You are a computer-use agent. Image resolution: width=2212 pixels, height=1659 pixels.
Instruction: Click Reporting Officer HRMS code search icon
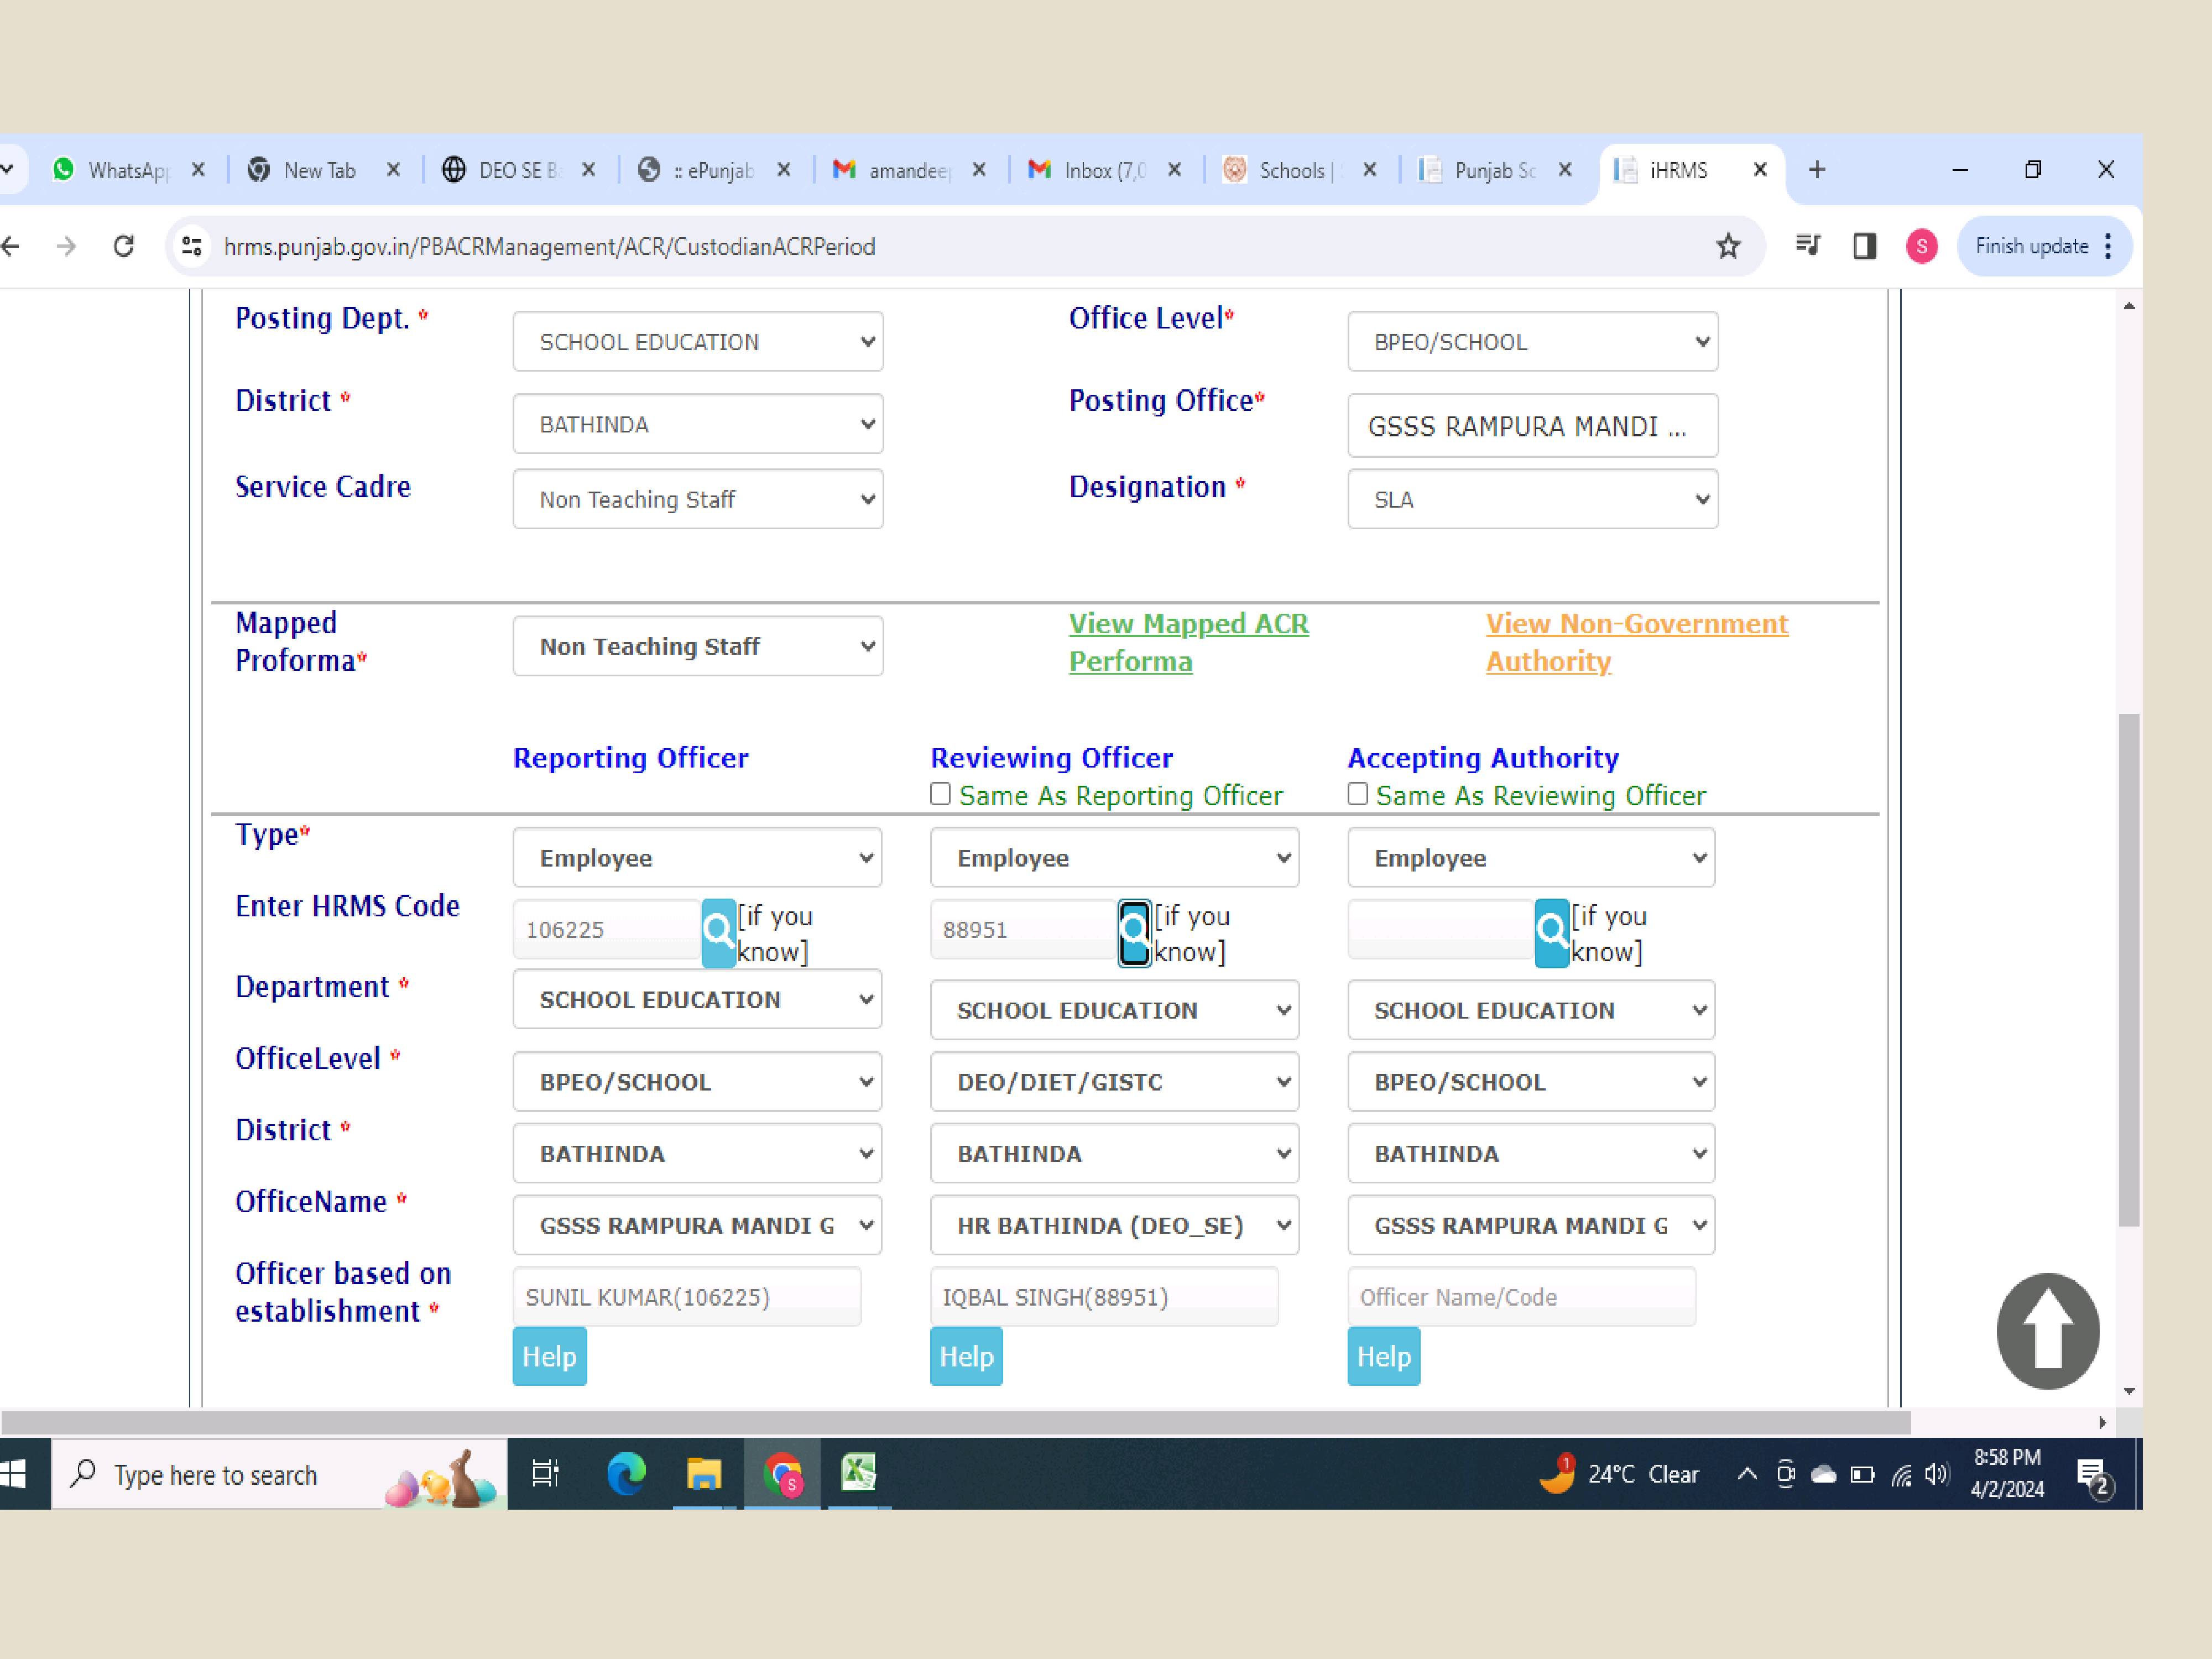click(718, 932)
